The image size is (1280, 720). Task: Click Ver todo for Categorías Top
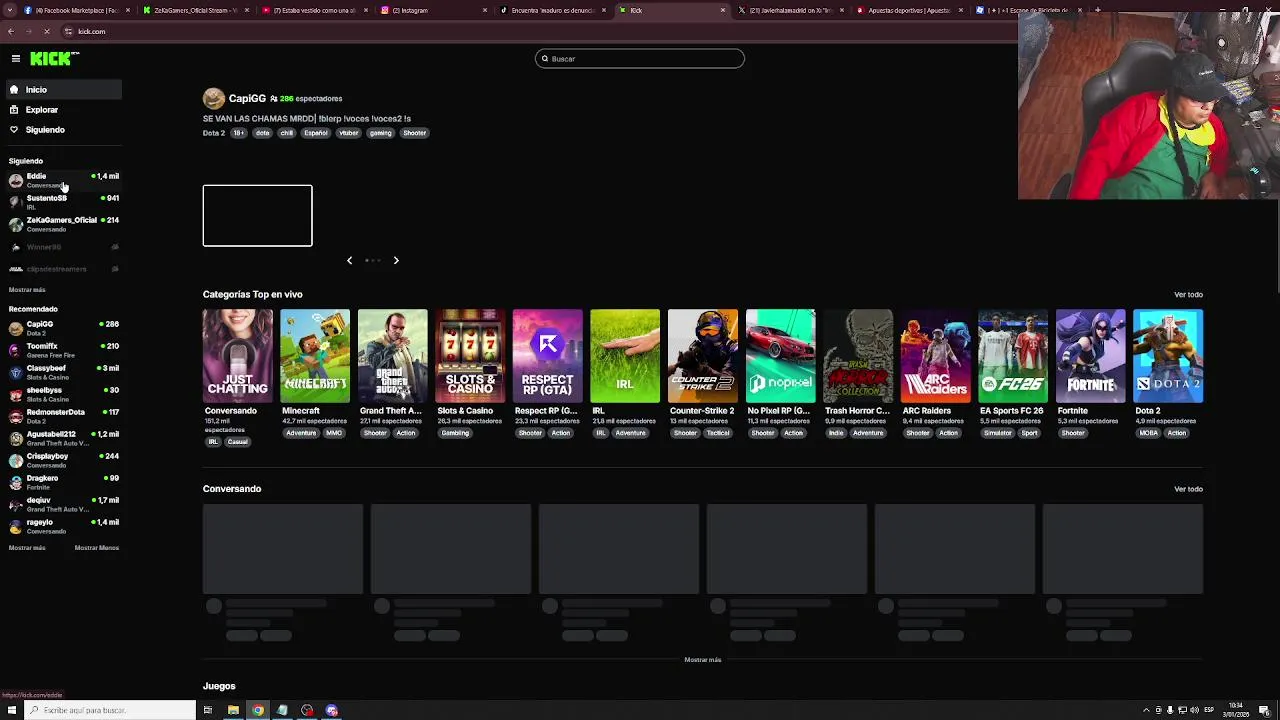pyautogui.click(x=1188, y=295)
